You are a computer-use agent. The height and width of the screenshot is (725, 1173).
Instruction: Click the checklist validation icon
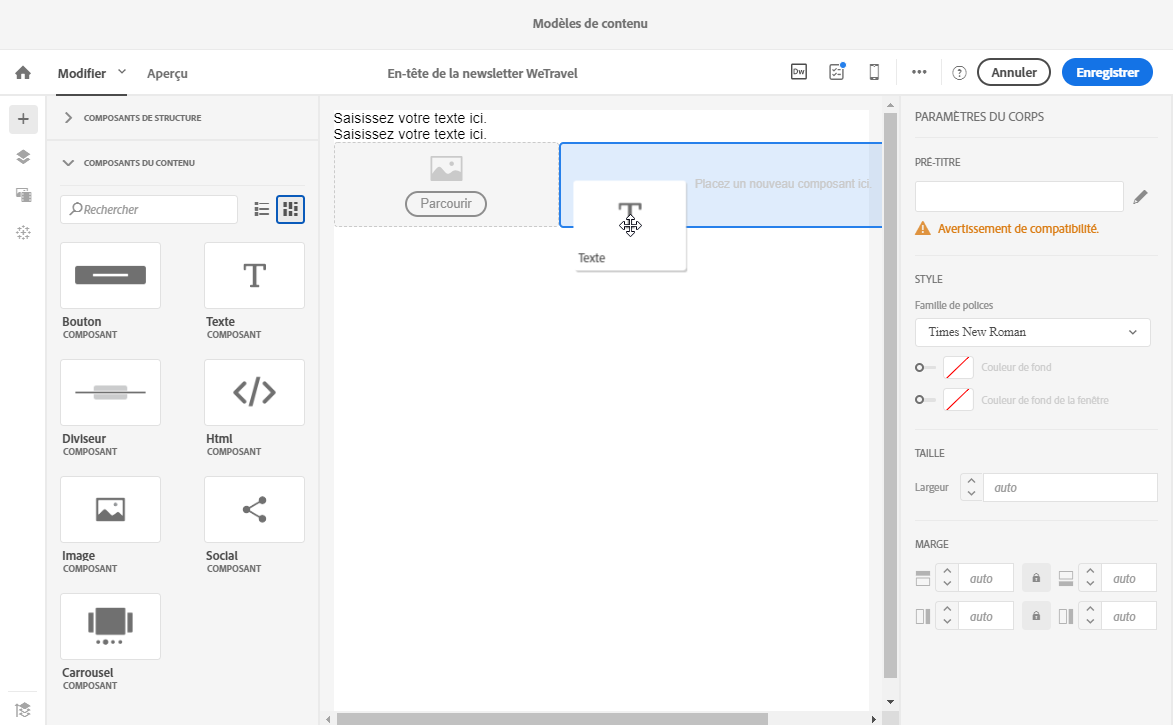tap(837, 72)
